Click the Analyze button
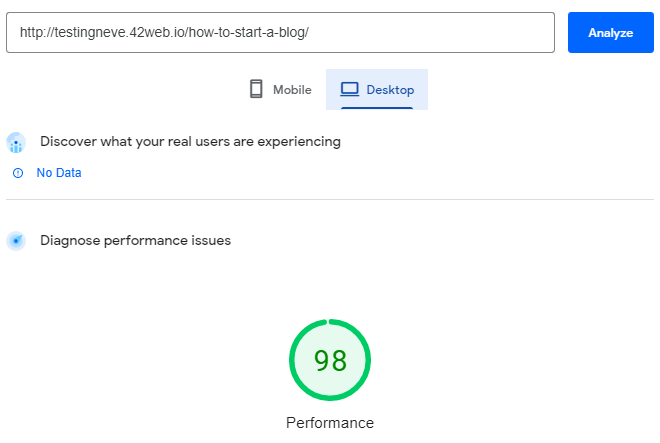 (x=610, y=32)
